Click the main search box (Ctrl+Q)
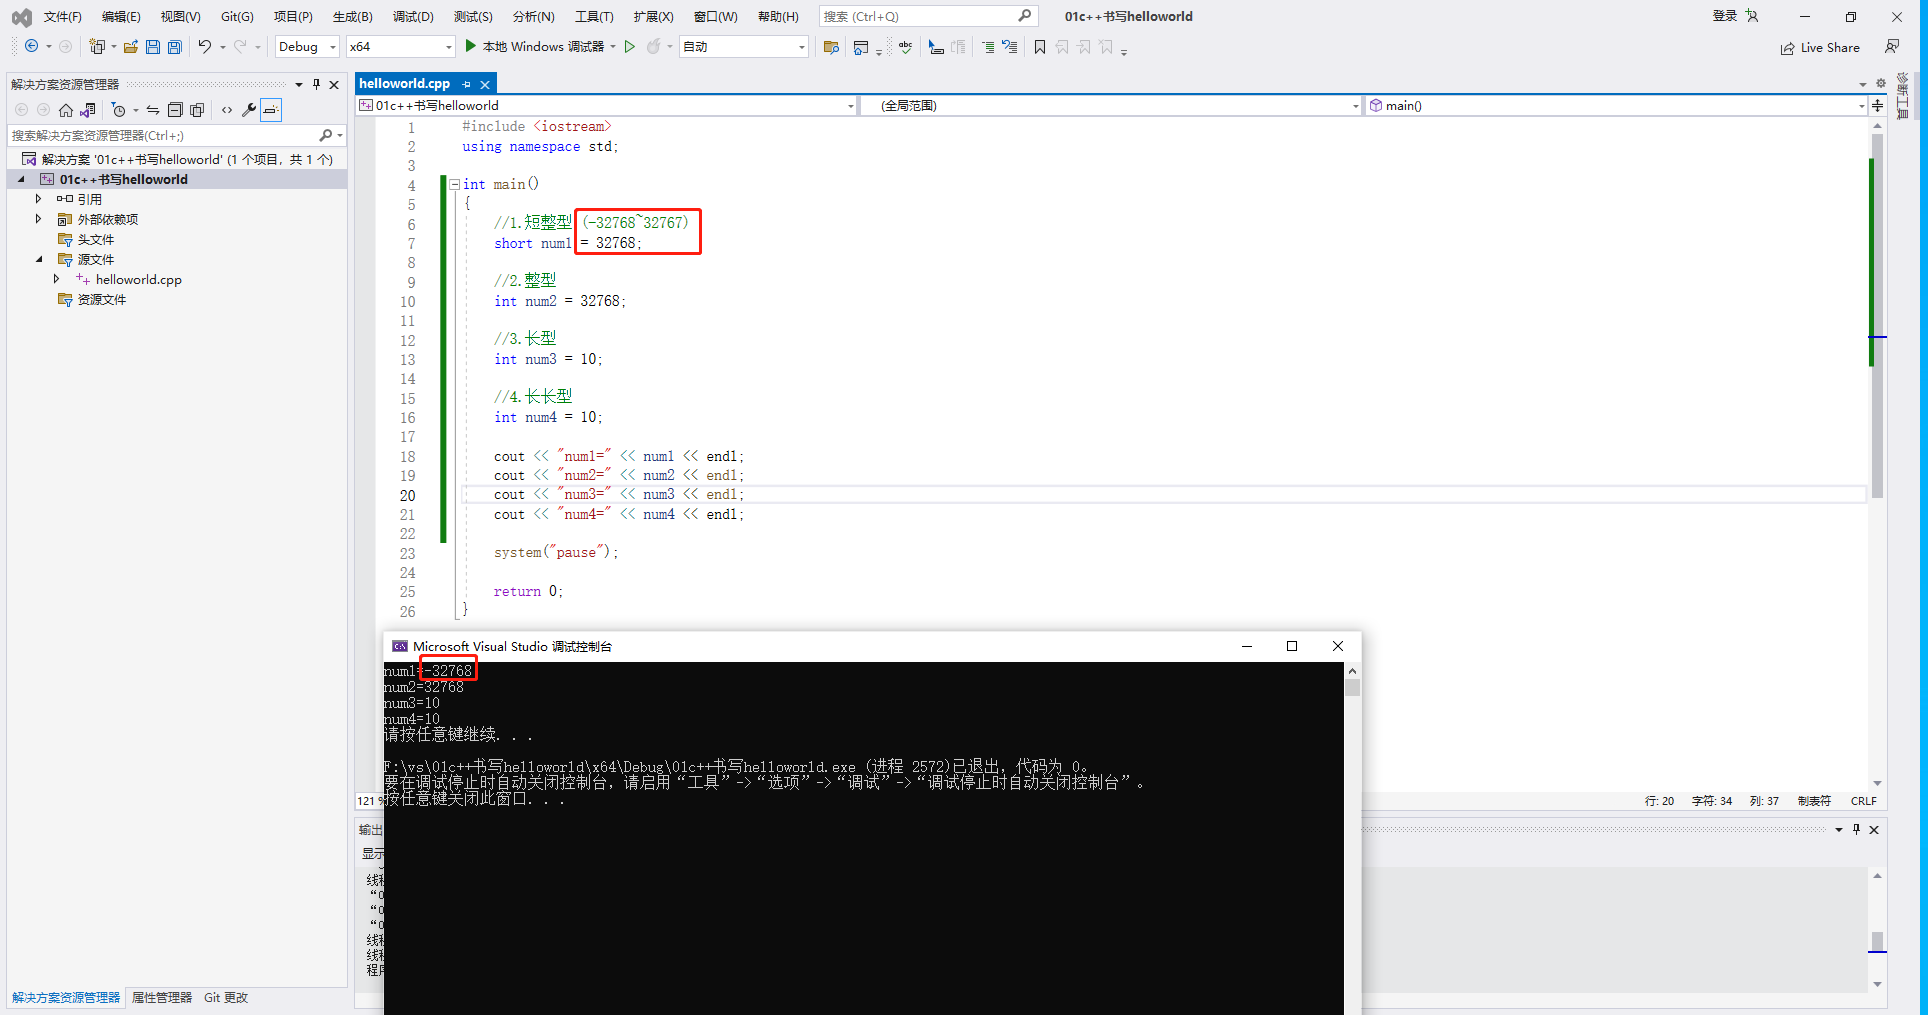 tap(927, 16)
